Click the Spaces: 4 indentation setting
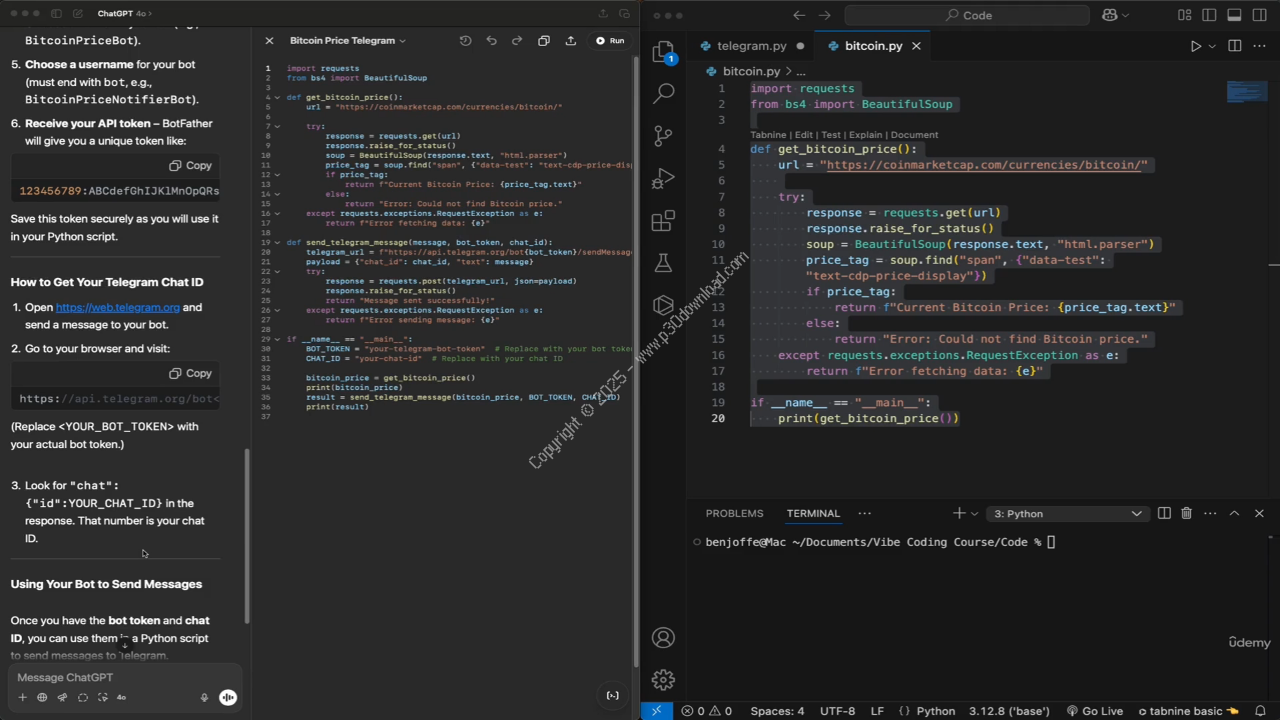Viewport: 1280px width, 720px height. click(x=777, y=711)
